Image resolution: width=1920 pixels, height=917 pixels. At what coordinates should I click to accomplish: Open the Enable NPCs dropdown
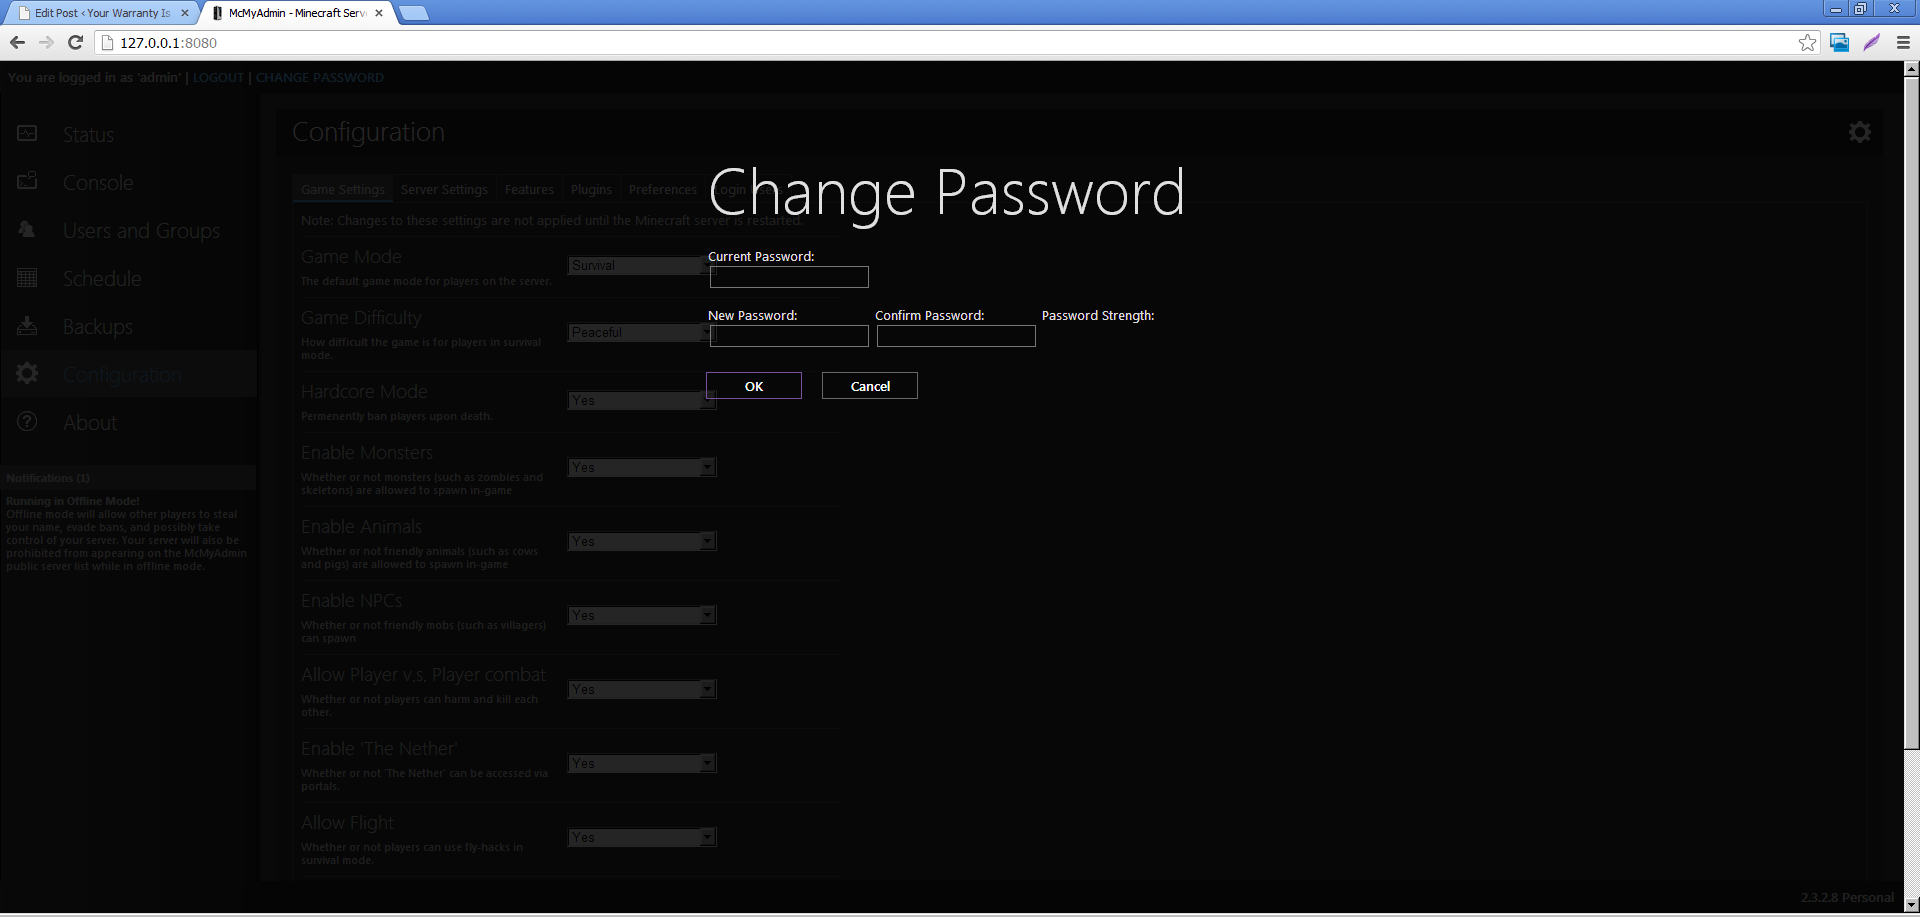coord(642,615)
